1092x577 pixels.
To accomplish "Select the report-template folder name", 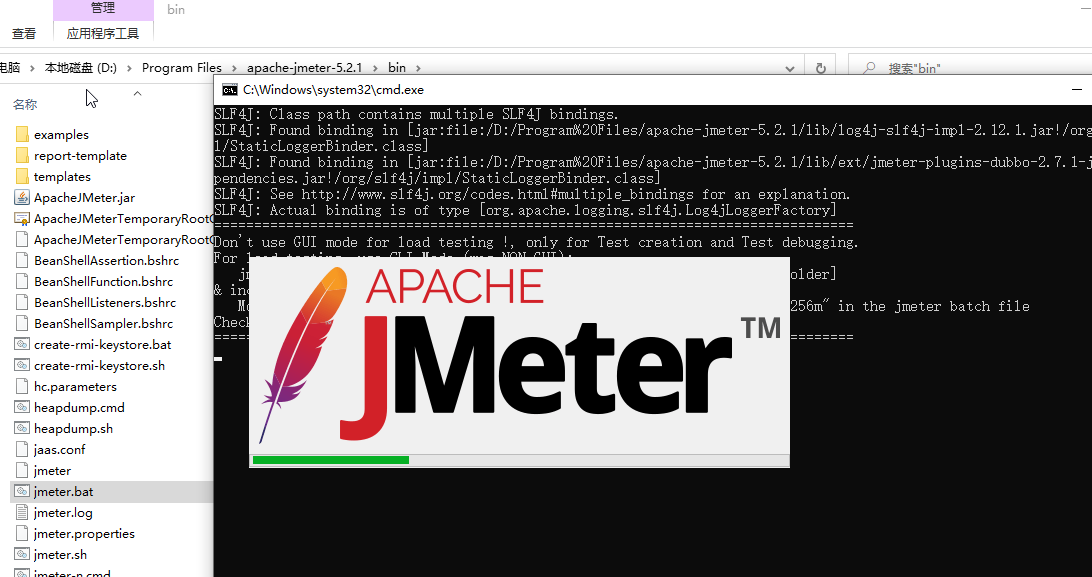I will 80,155.
